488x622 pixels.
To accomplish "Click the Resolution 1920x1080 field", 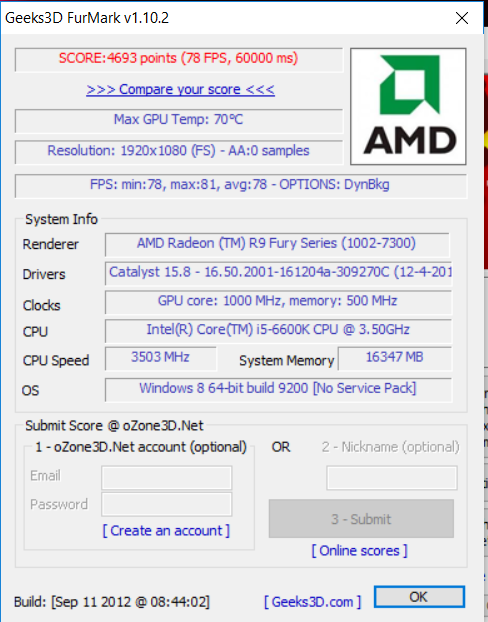I will click(179, 152).
